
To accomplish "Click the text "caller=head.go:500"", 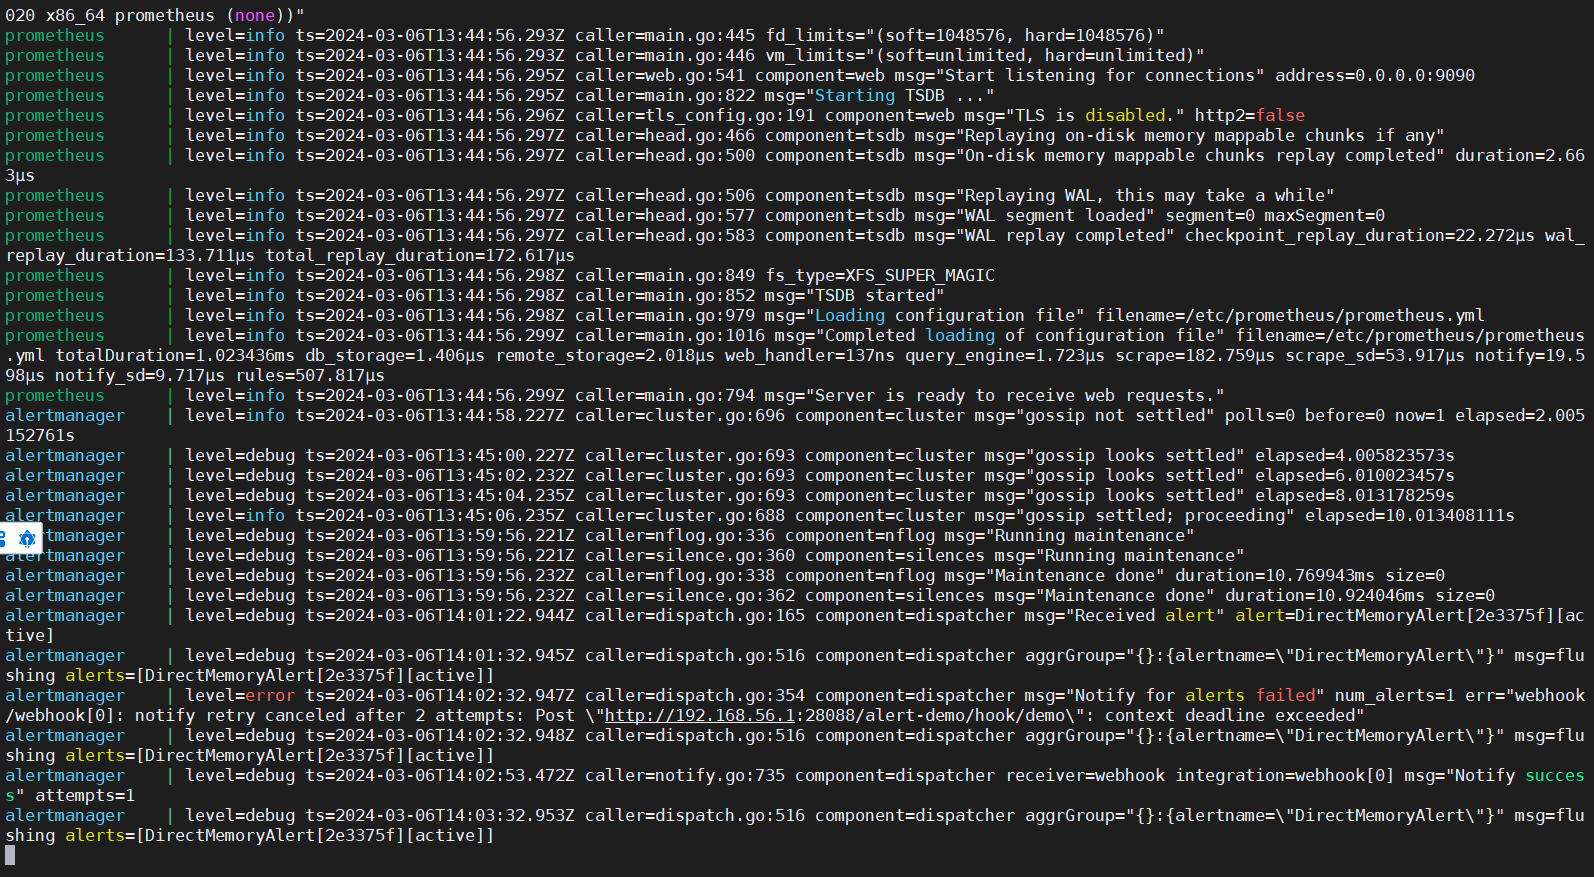I will (x=665, y=155).
